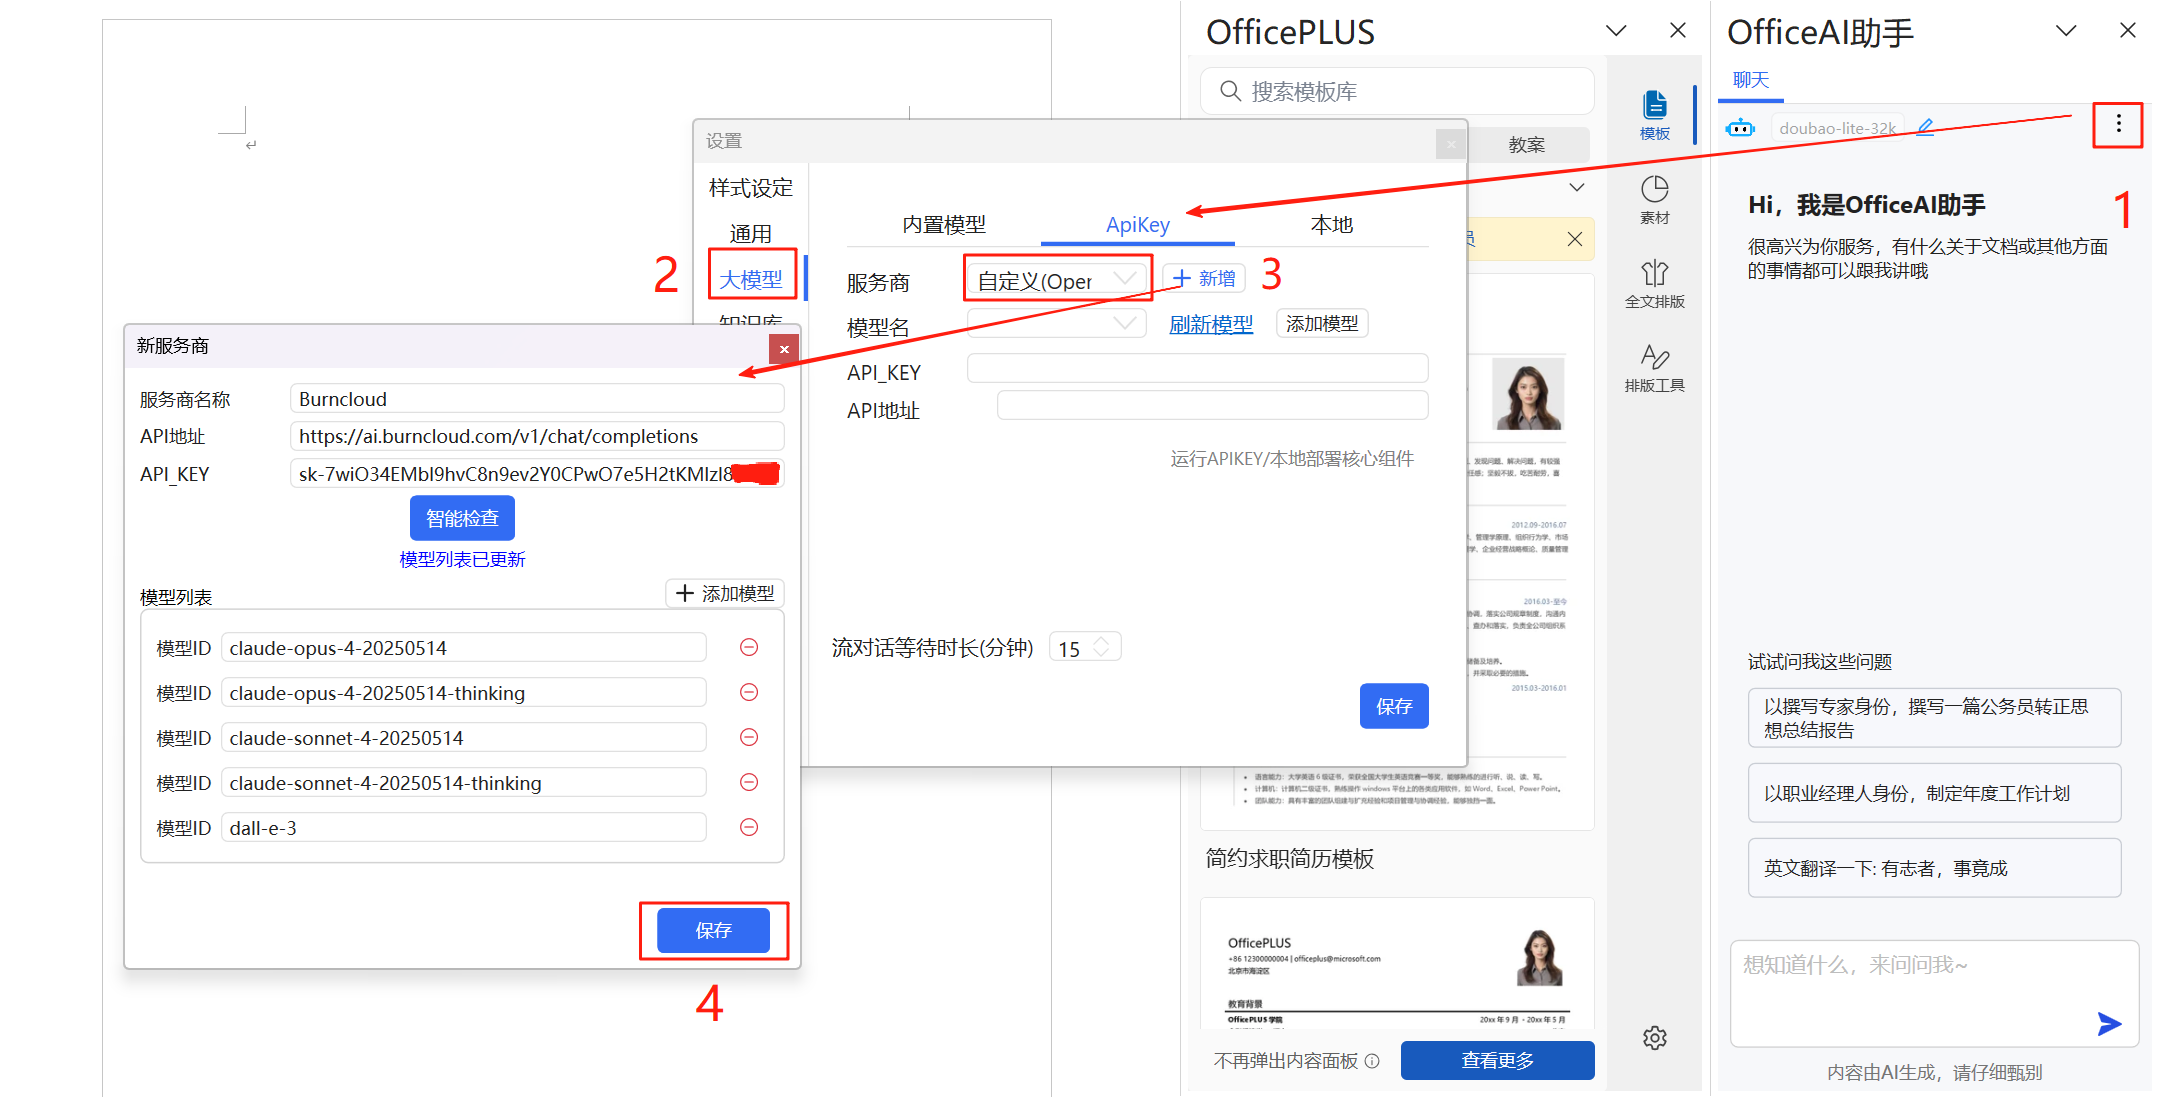2160x1097 pixels.
Task: Remove the claude-sonnet-4-20250514 model row
Action: [x=748, y=737]
